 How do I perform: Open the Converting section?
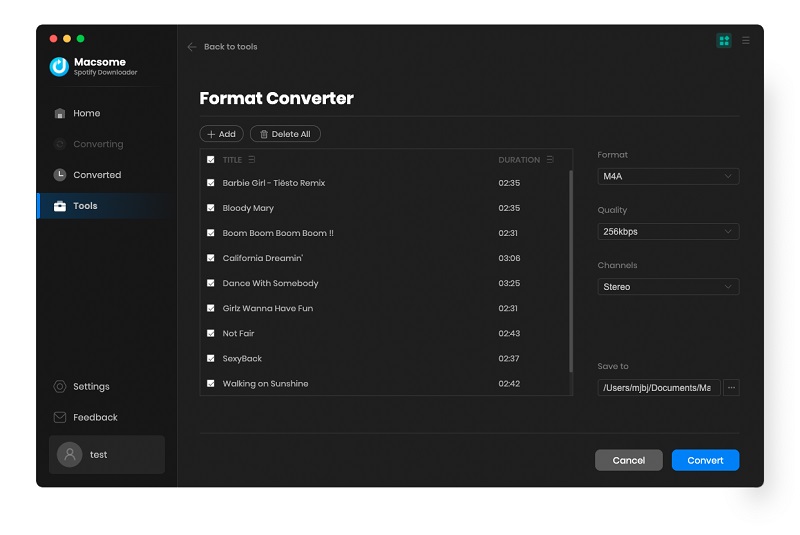pos(98,144)
